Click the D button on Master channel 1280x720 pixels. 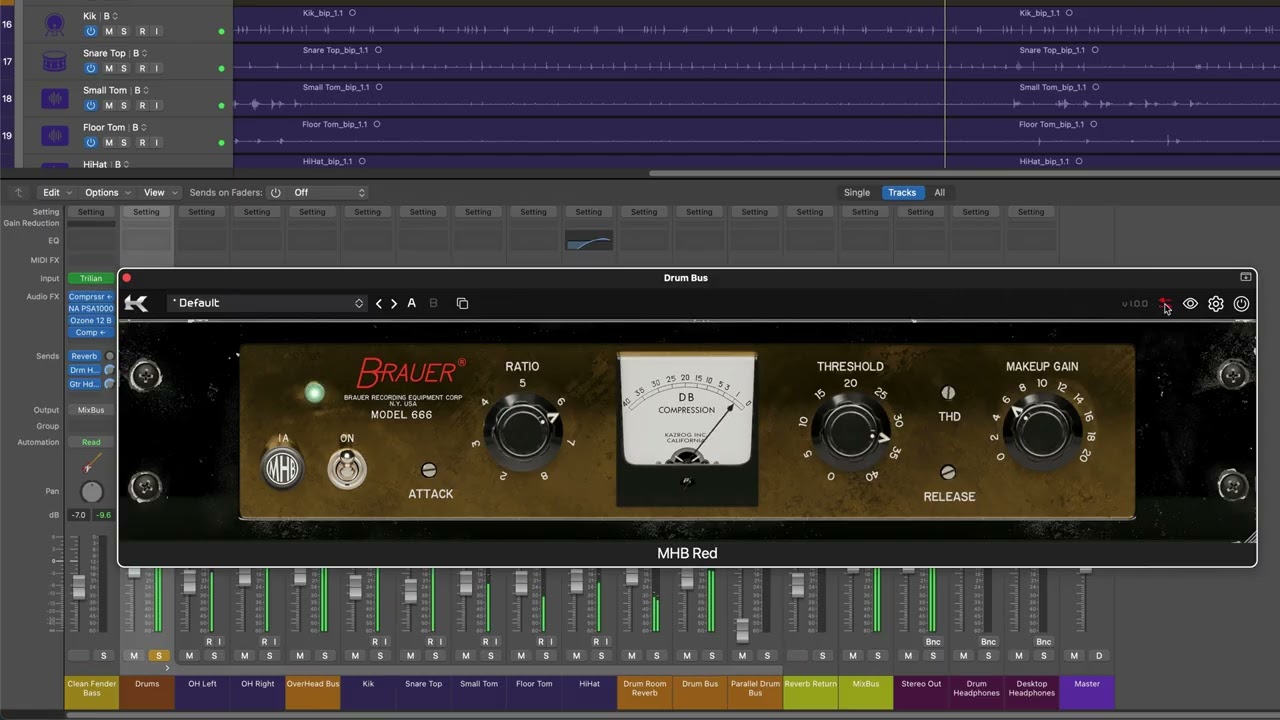pyautogui.click(x=1099, y=656)
